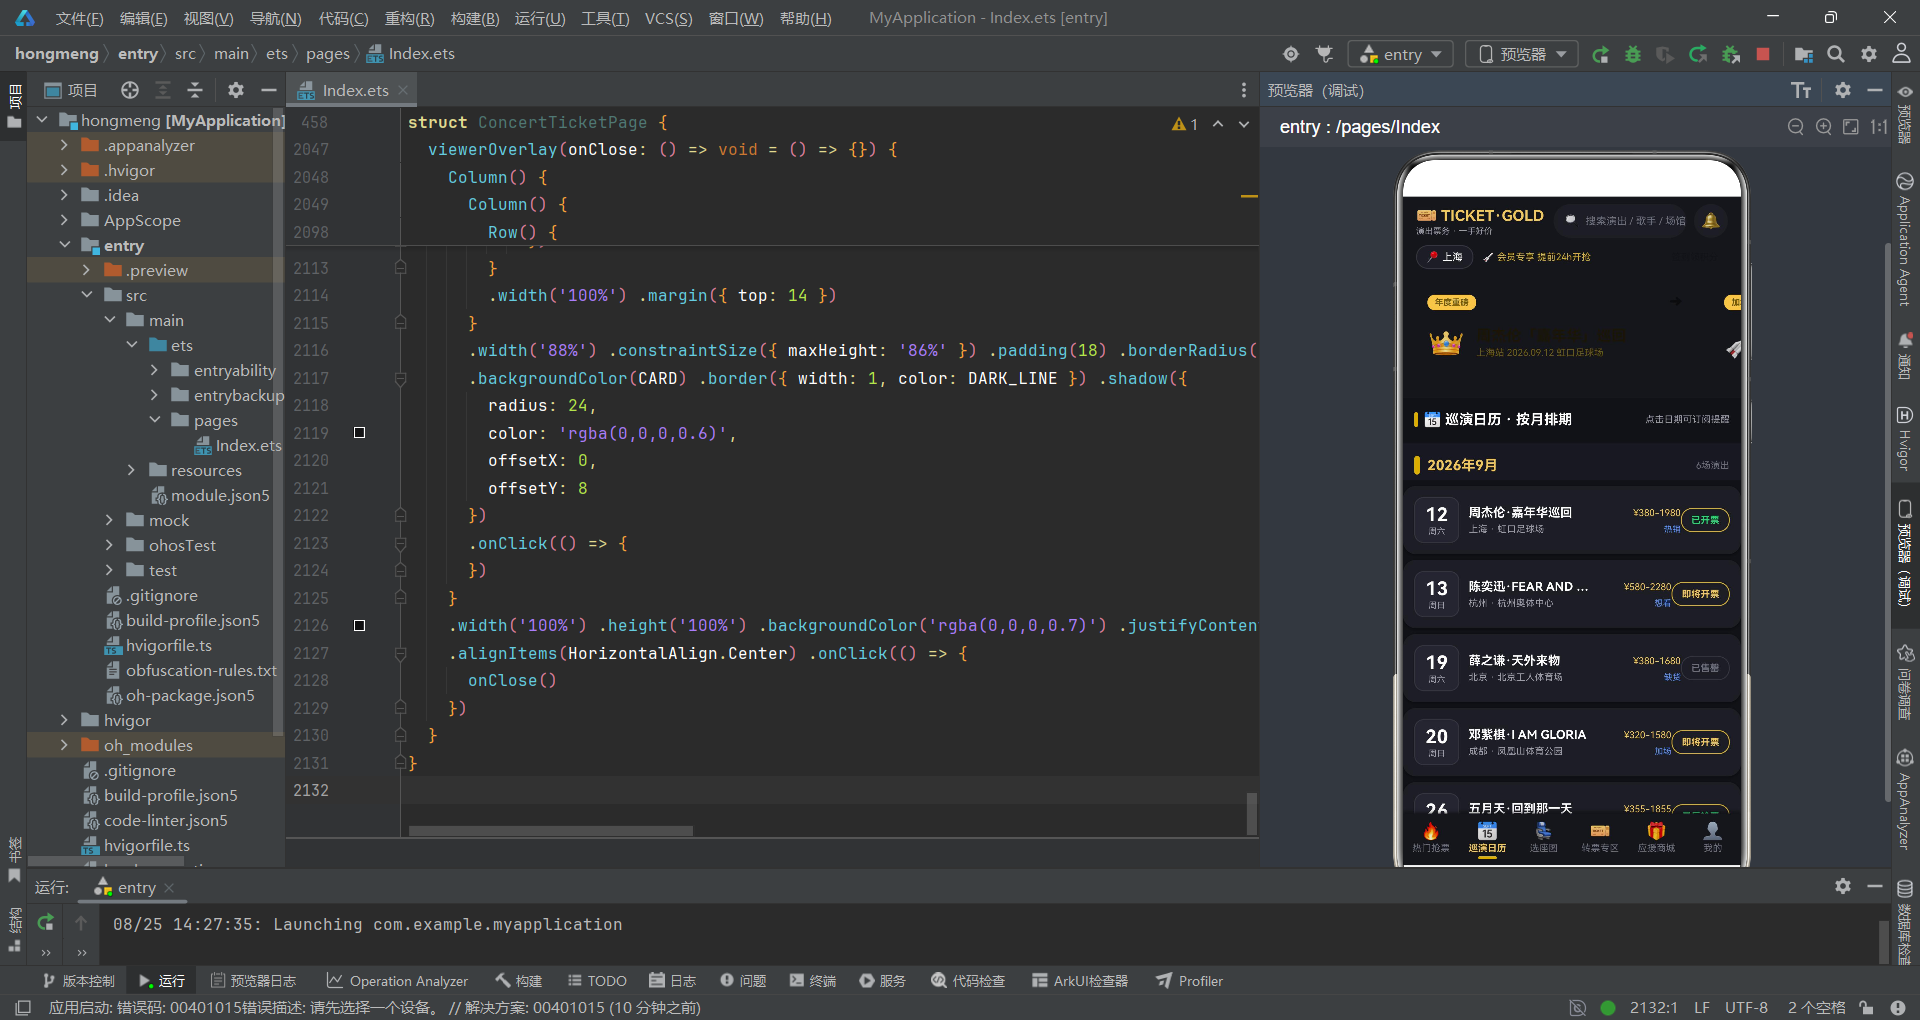
Task: Click color swatch for rgba(0,0,0,0.6) line 2119
Action: point(359,433)
